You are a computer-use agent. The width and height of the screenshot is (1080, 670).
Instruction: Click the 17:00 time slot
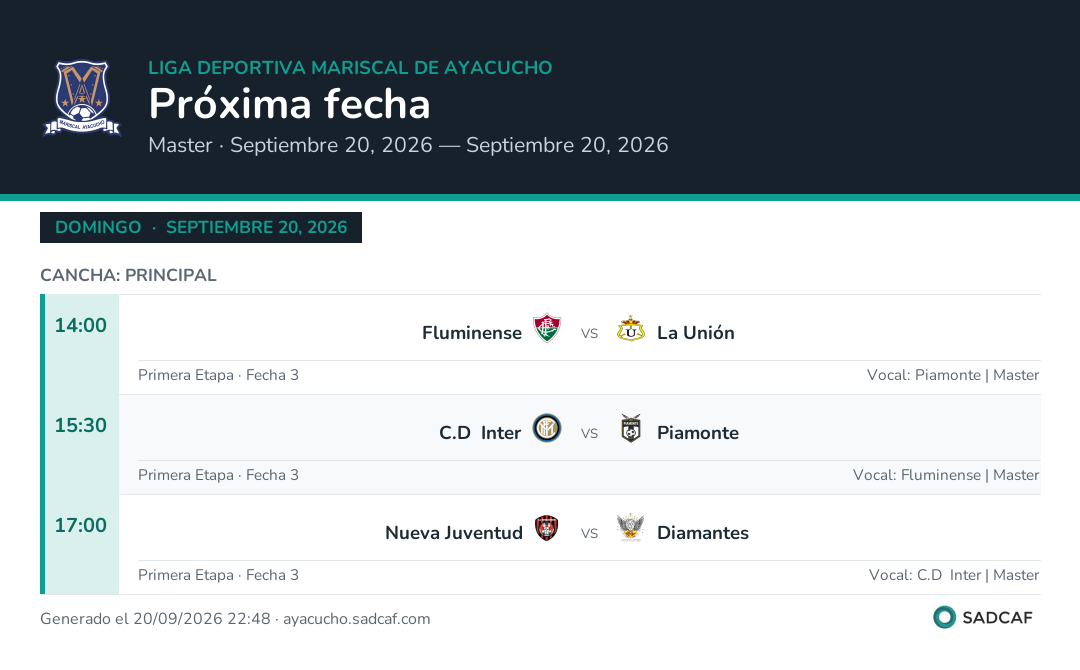81,525
